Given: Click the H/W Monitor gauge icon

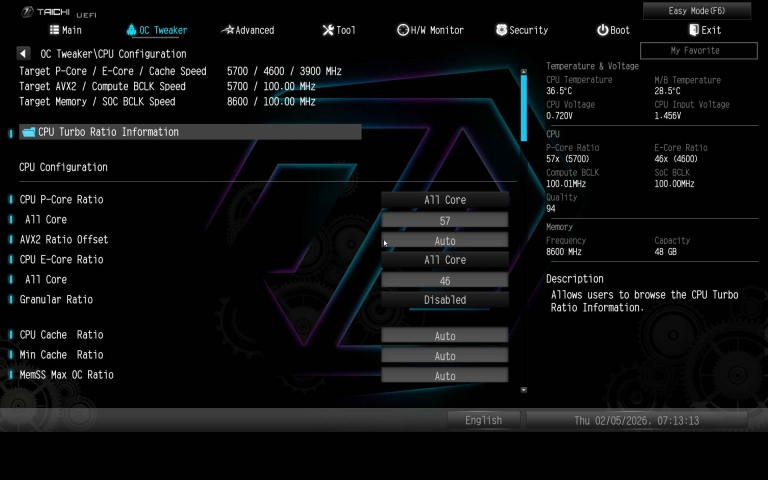Looking at the screenshot, I should pyautogui.click(x=402, y=30).
